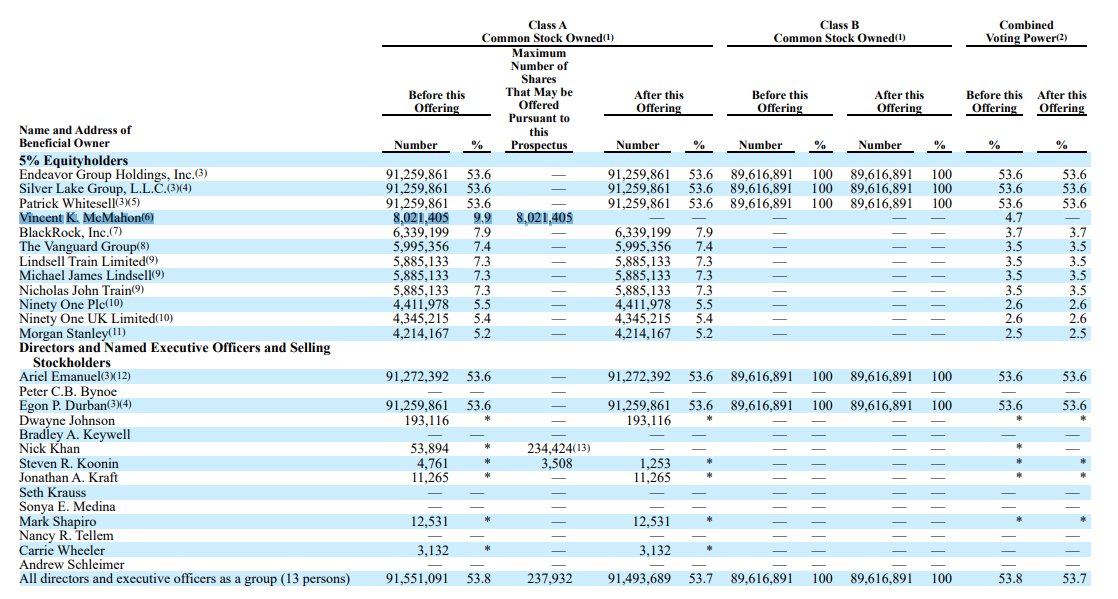
Task: Click the Dwayne Johnson name
Action: pyautogui.click(x=66, y=420)
